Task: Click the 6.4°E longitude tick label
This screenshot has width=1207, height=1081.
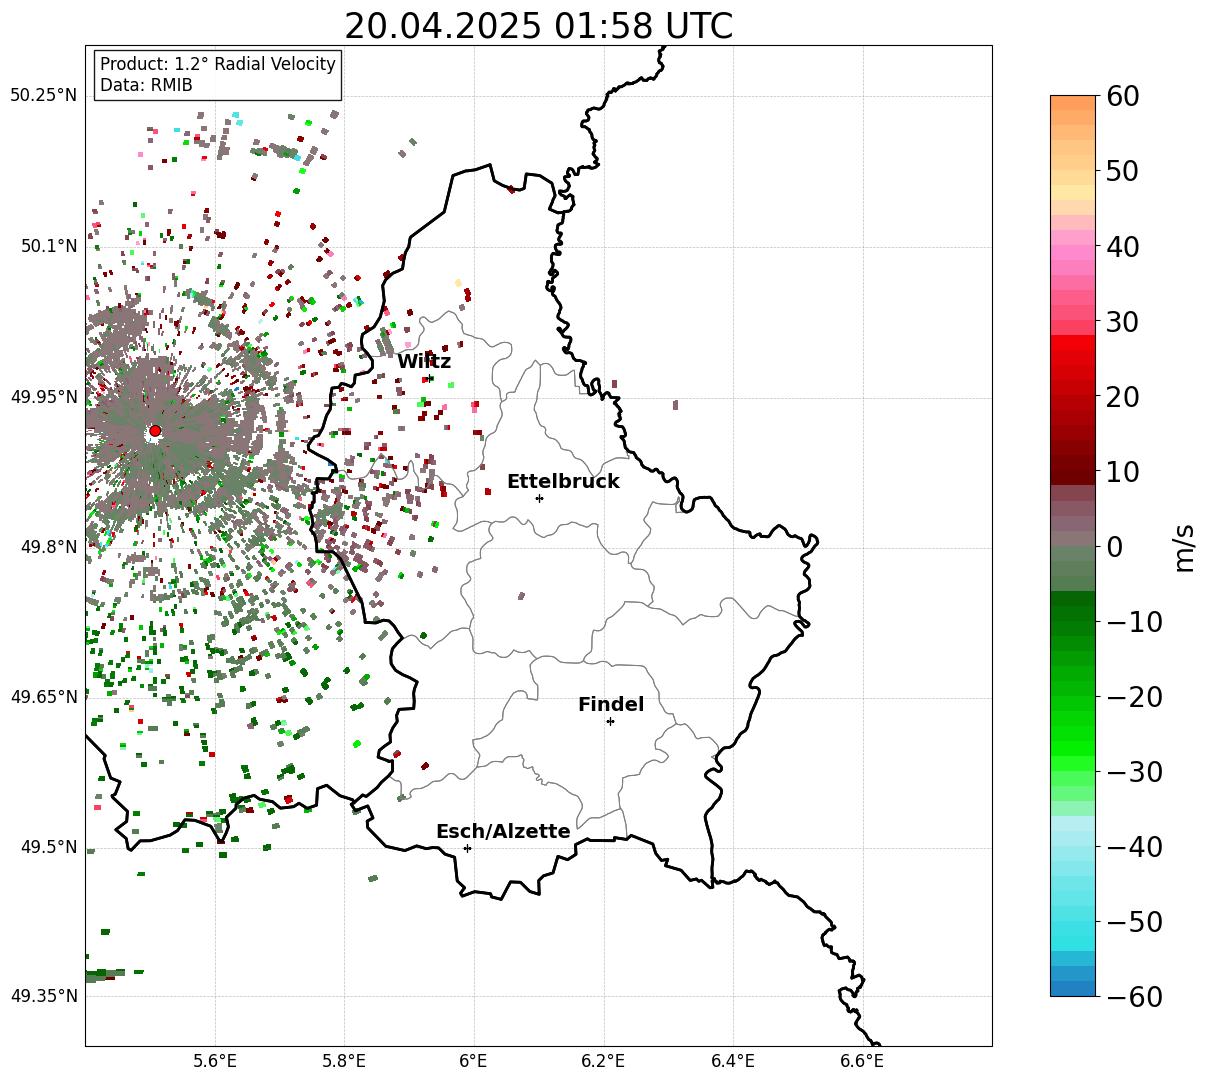Action: [732, 1061]
